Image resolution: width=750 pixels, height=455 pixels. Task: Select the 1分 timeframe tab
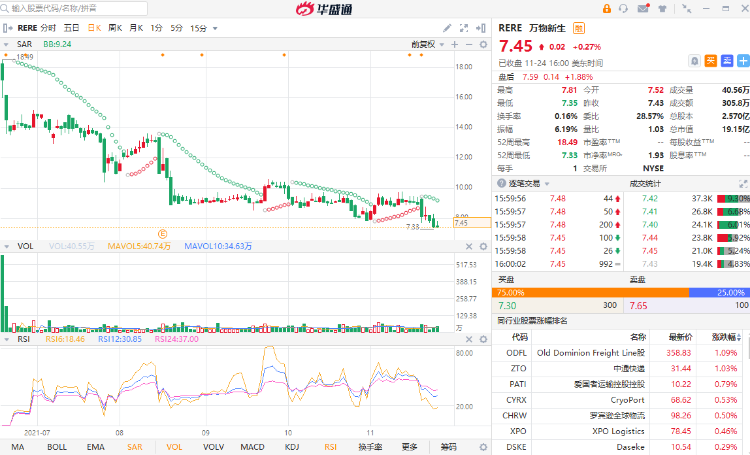coord(156,28)
